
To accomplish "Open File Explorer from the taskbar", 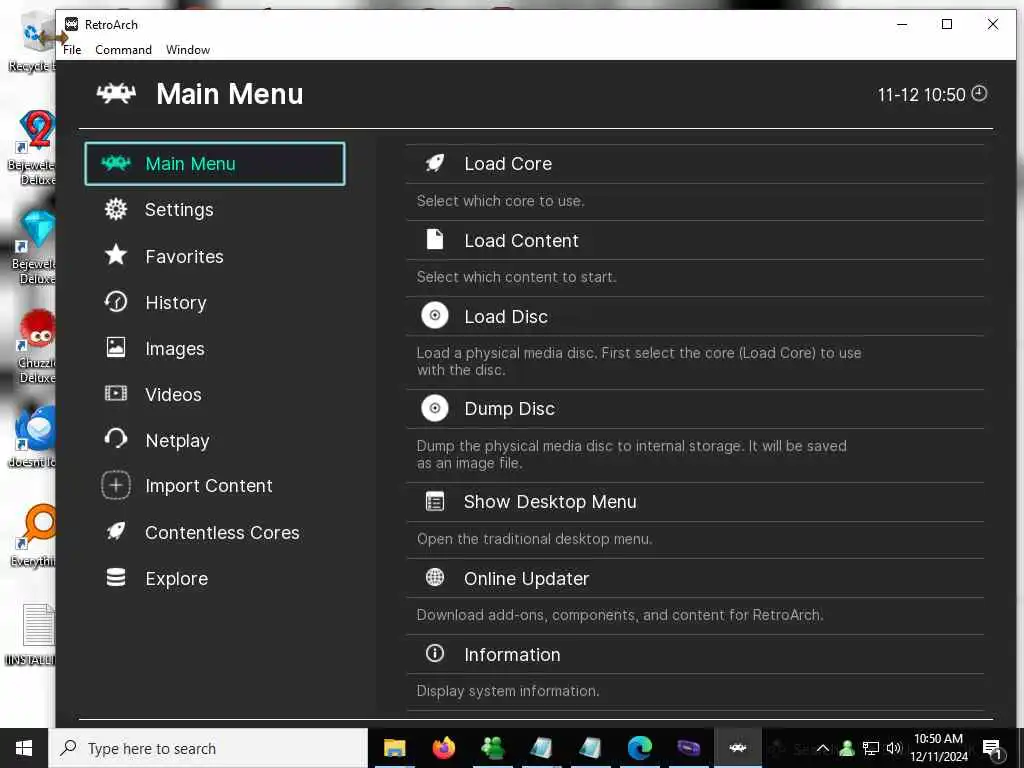I will click(x=394, y=748).
